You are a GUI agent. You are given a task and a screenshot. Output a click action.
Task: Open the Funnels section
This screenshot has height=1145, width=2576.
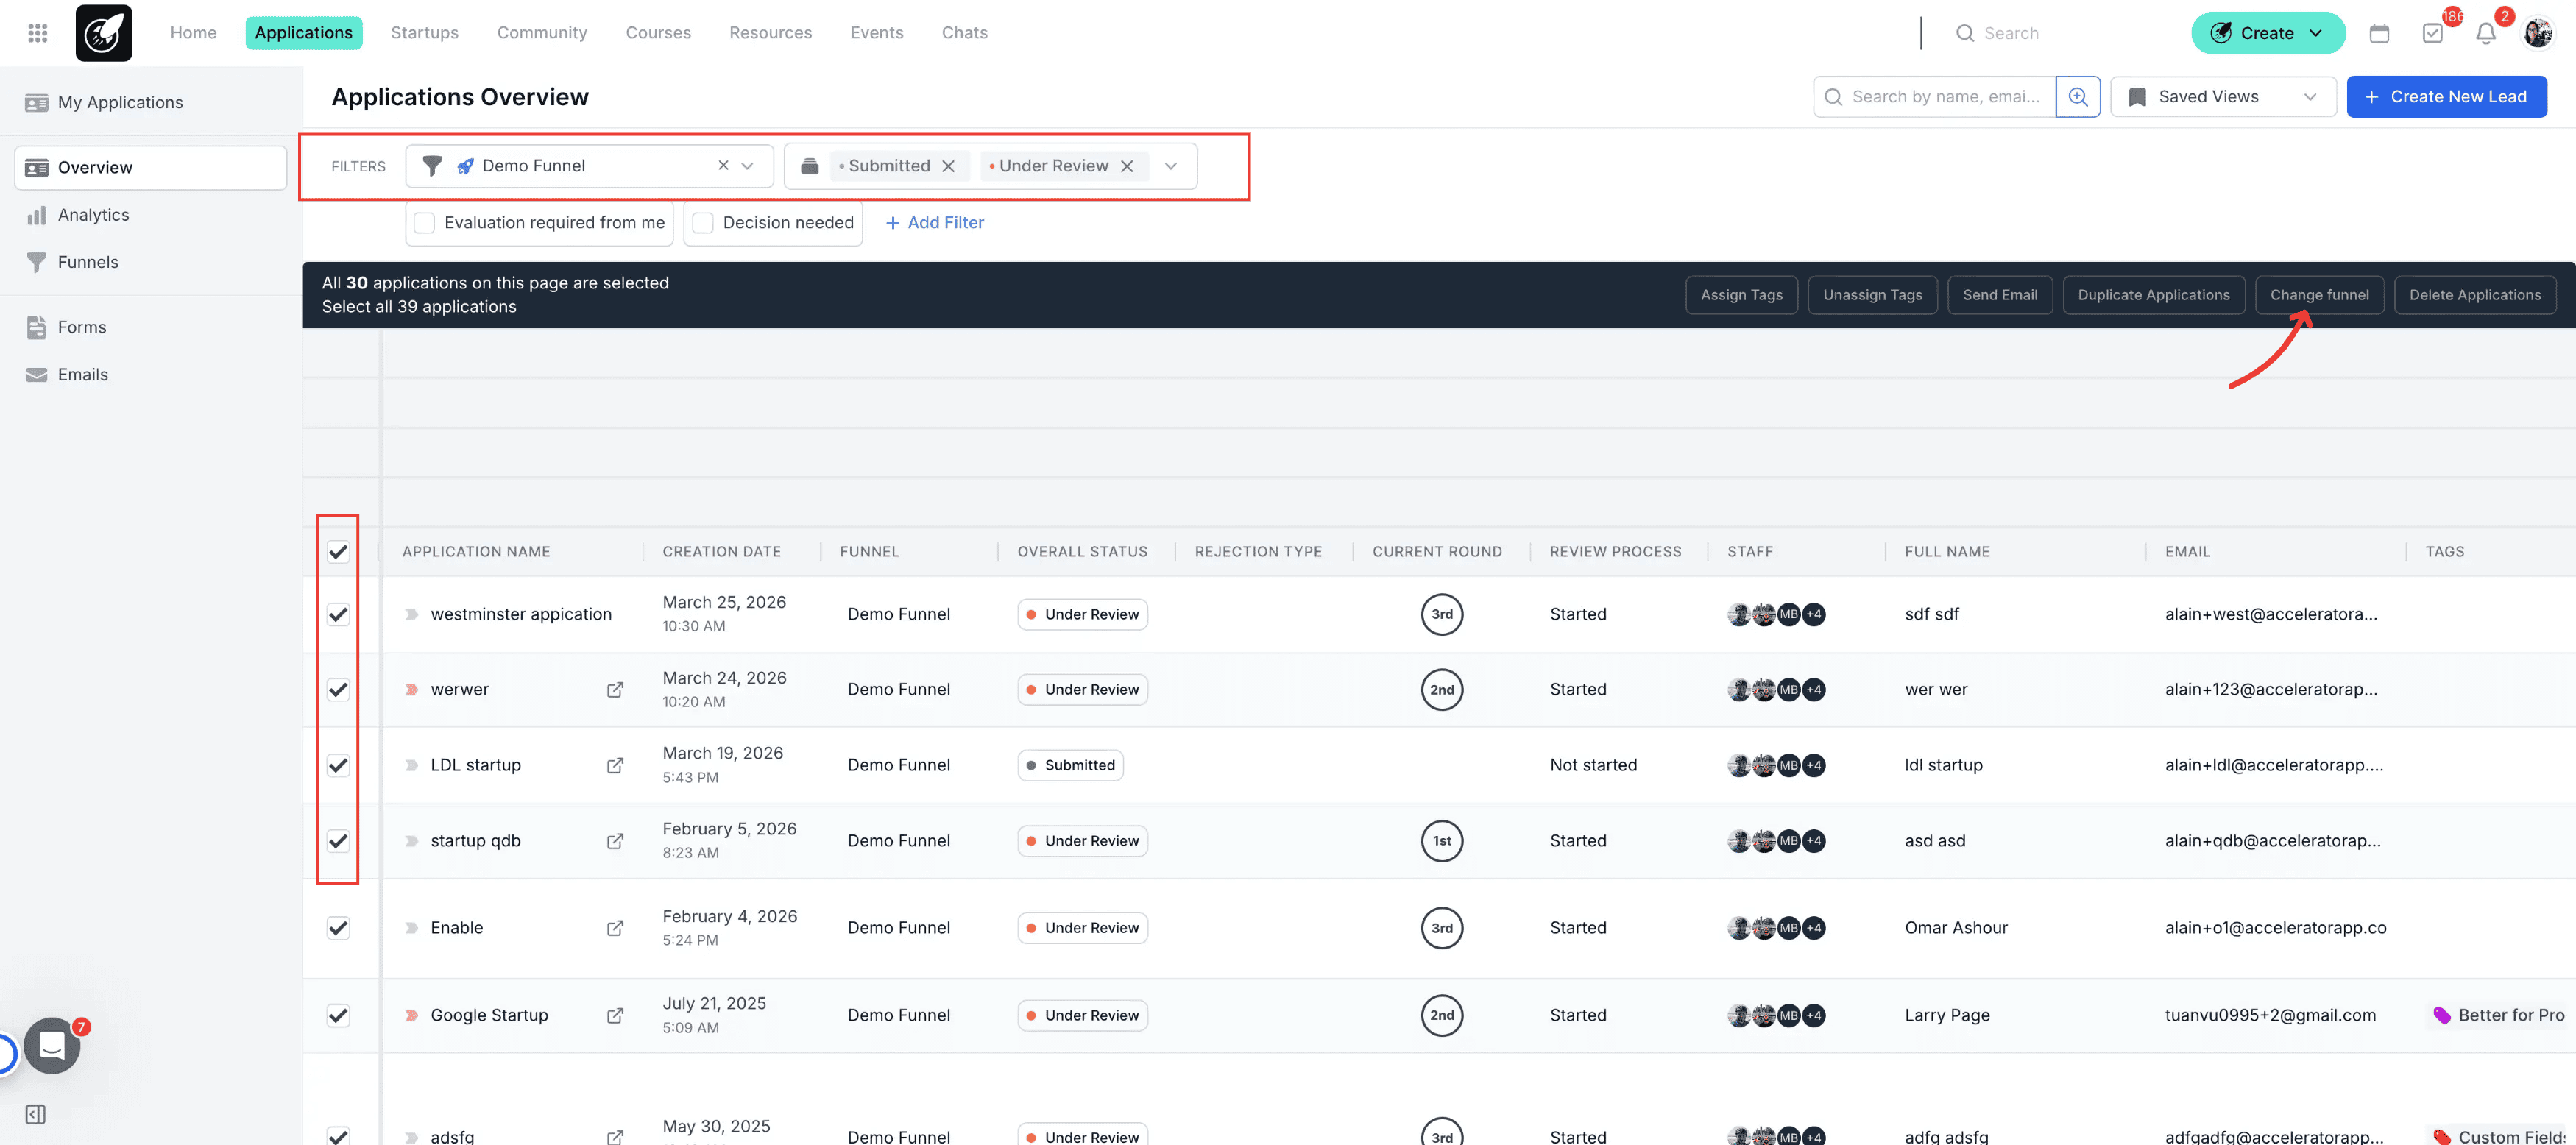(x=88, y=262)
